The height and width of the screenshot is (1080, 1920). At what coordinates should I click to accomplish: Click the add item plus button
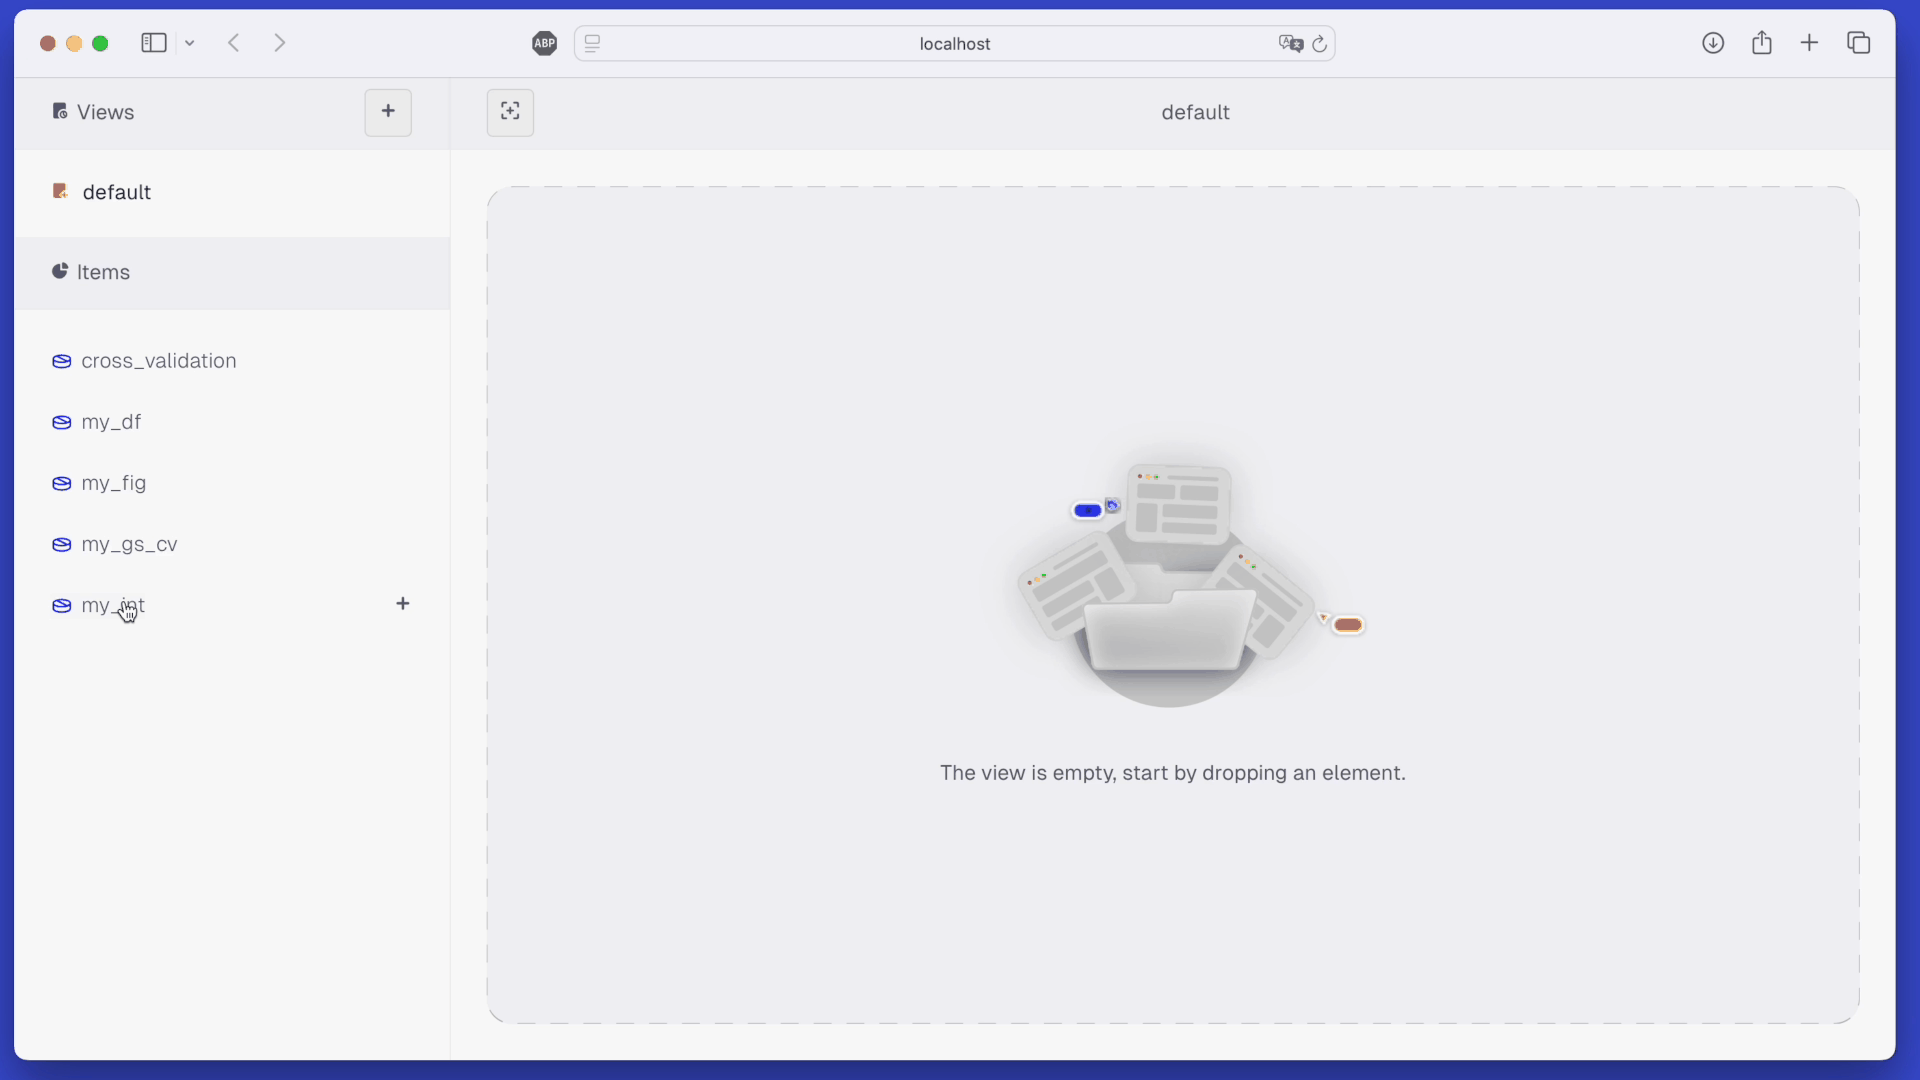[x=404, y=604]
